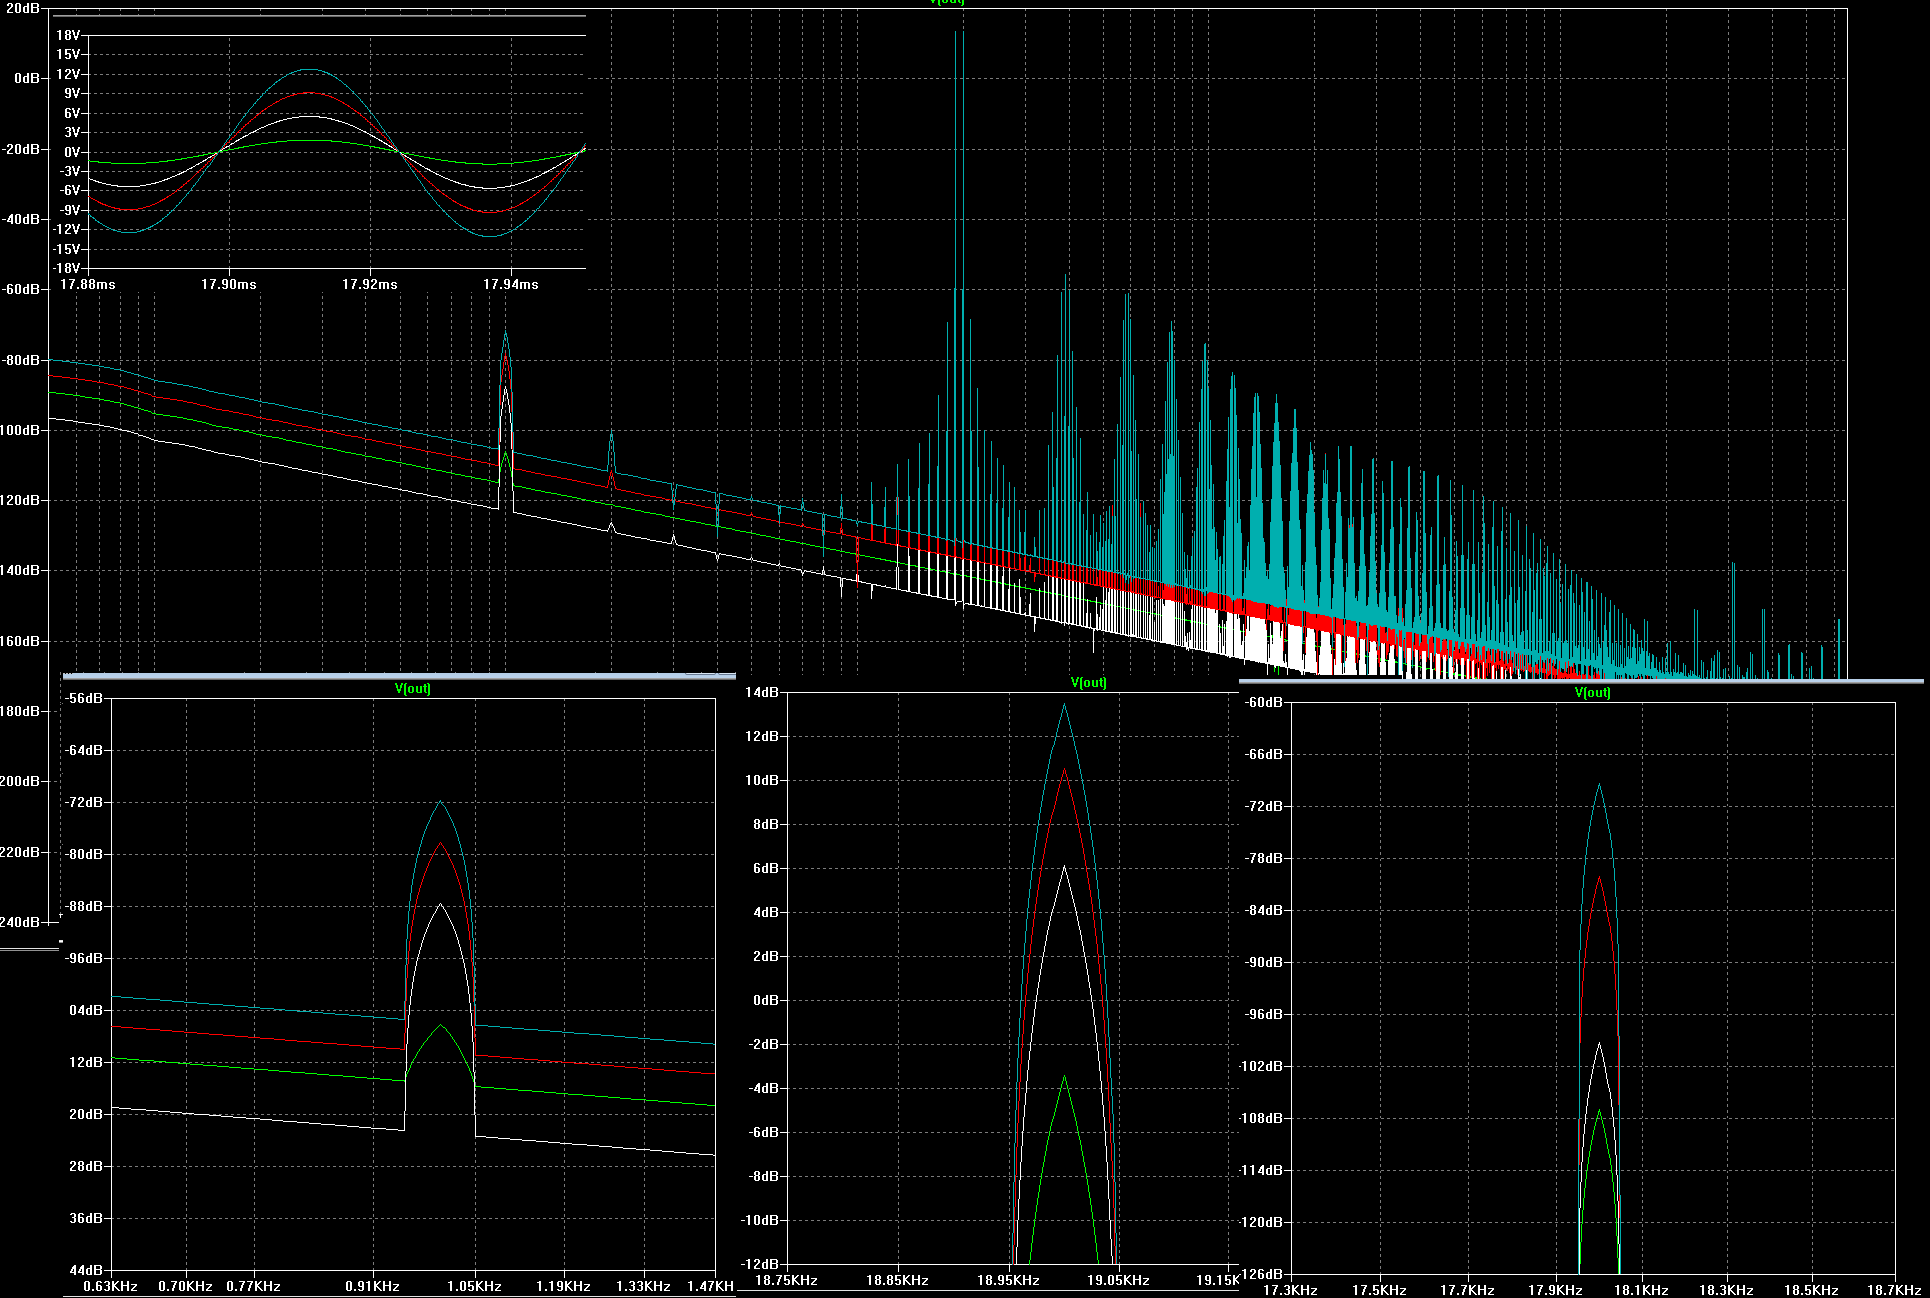1930x1298 pixels.
Task: Click the 20dB label on main vertical axis
Action: point(23,8)
